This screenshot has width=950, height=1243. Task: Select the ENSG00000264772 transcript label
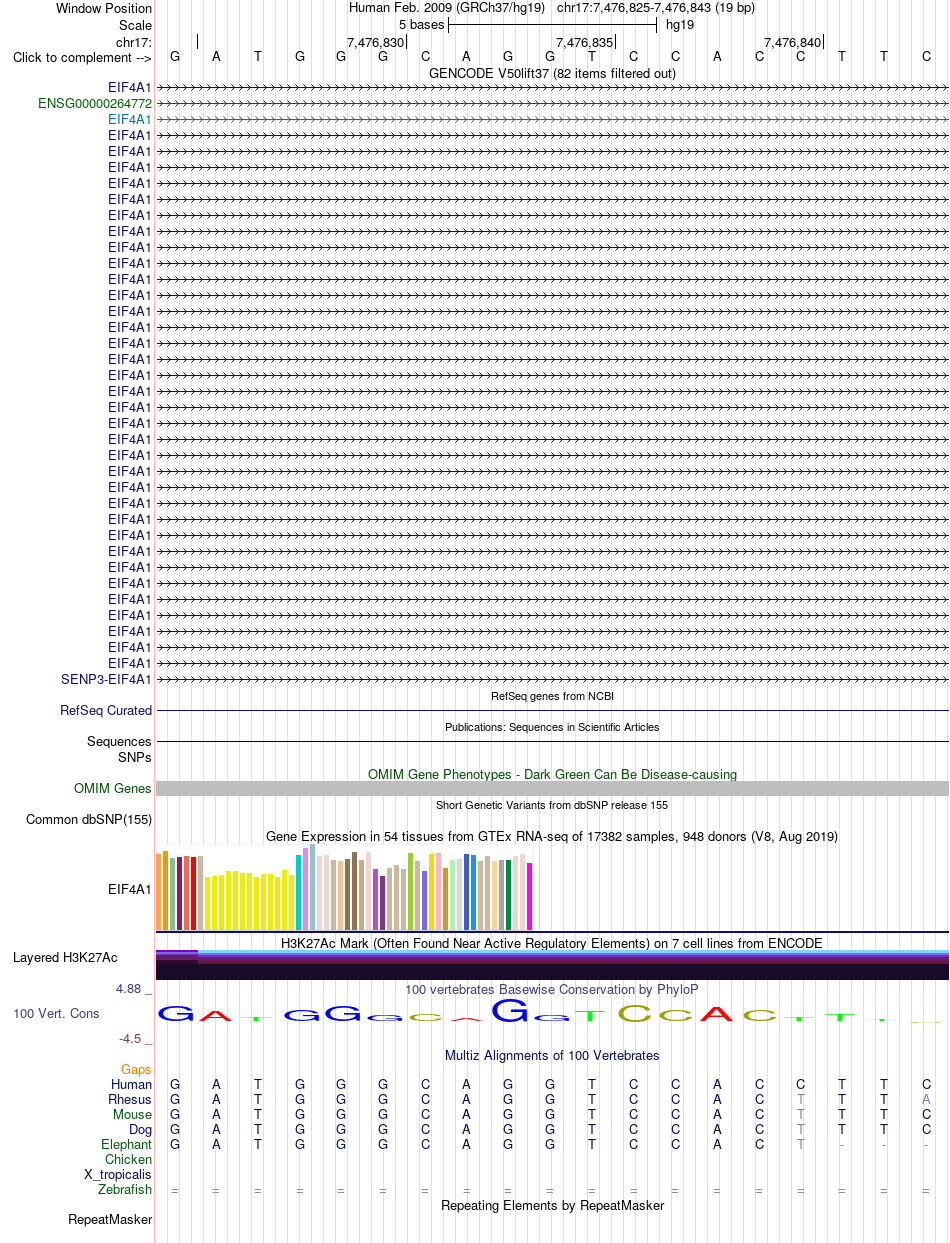(x=95, y=103)
